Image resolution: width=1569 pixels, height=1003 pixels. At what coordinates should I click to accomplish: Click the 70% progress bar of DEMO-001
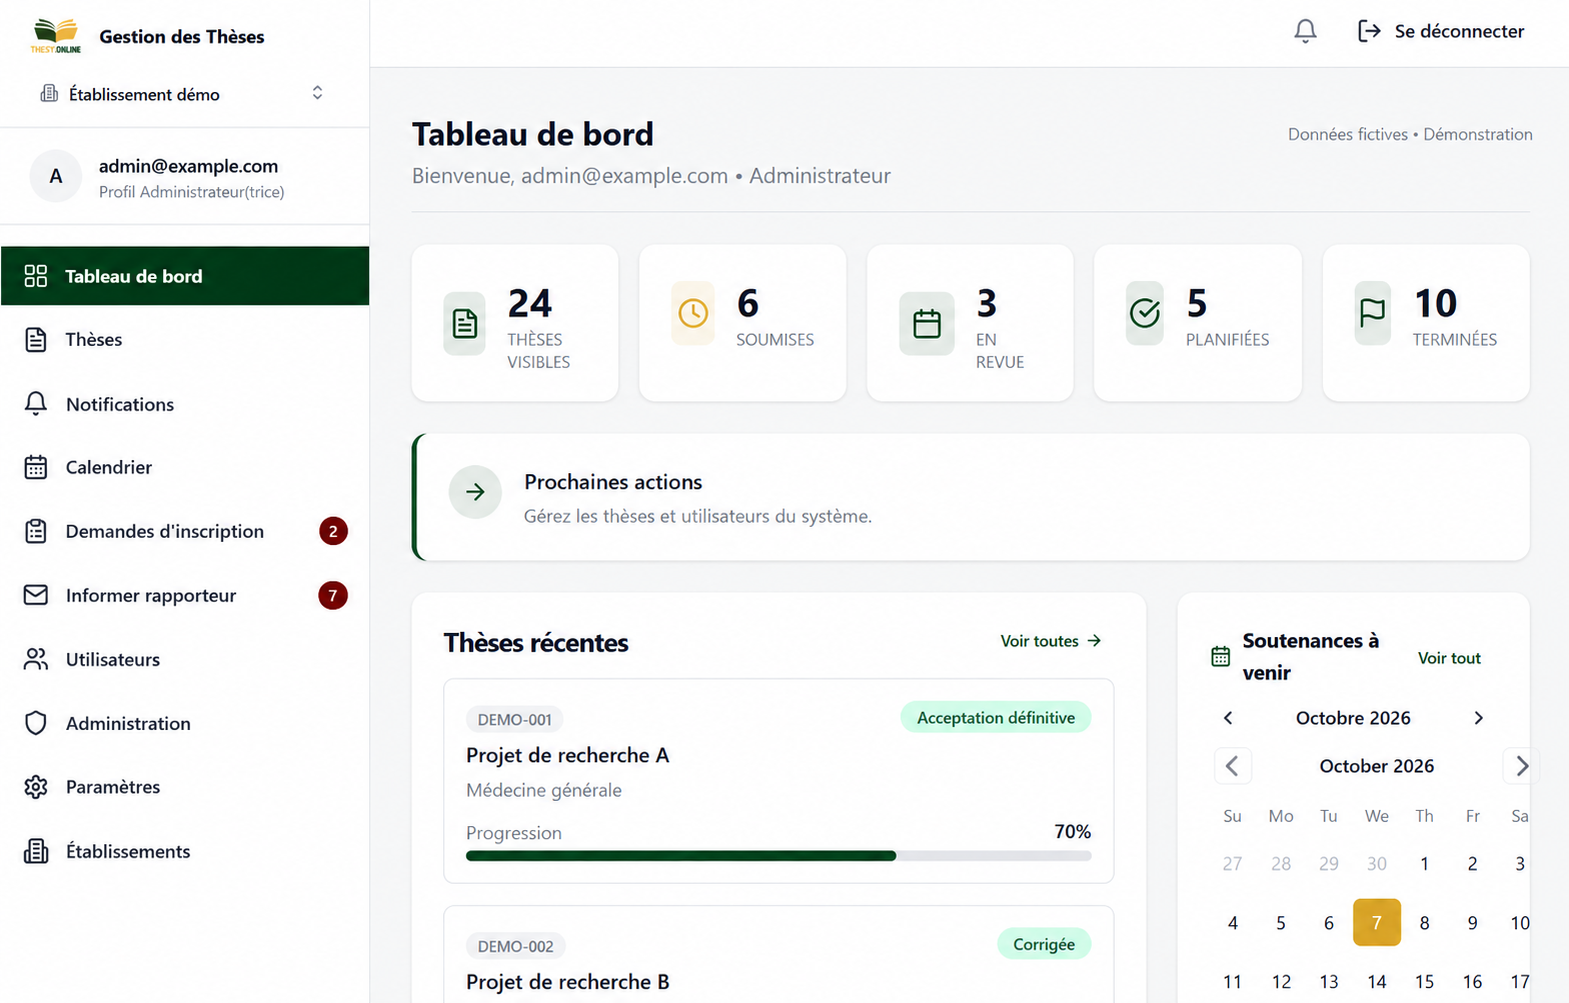778,856
